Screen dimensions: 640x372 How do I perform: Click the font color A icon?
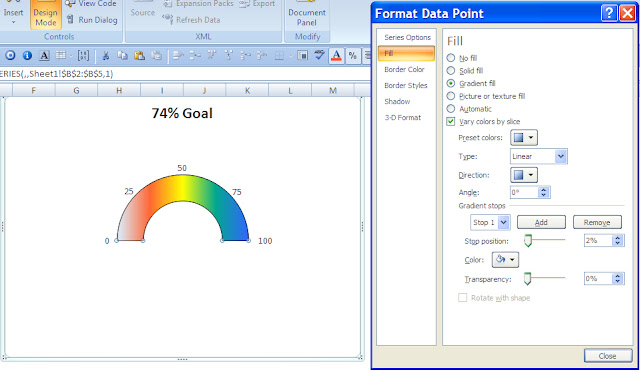click(x=336, y=55)
